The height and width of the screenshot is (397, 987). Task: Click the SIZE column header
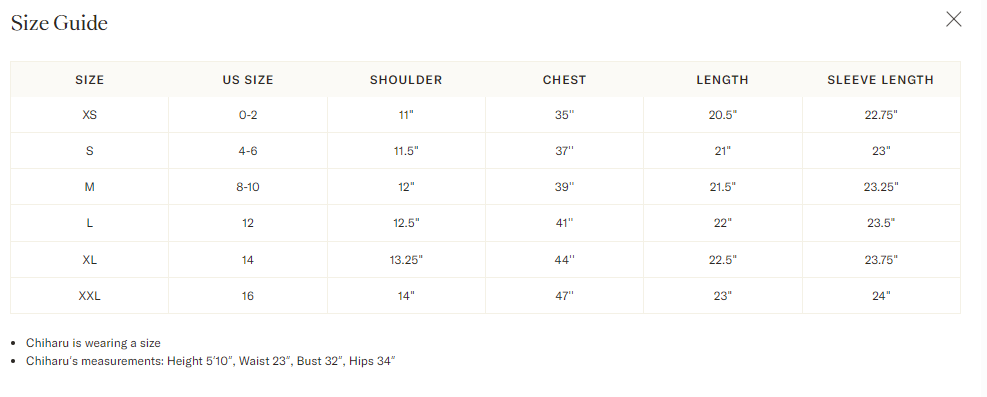coord(89,80)
